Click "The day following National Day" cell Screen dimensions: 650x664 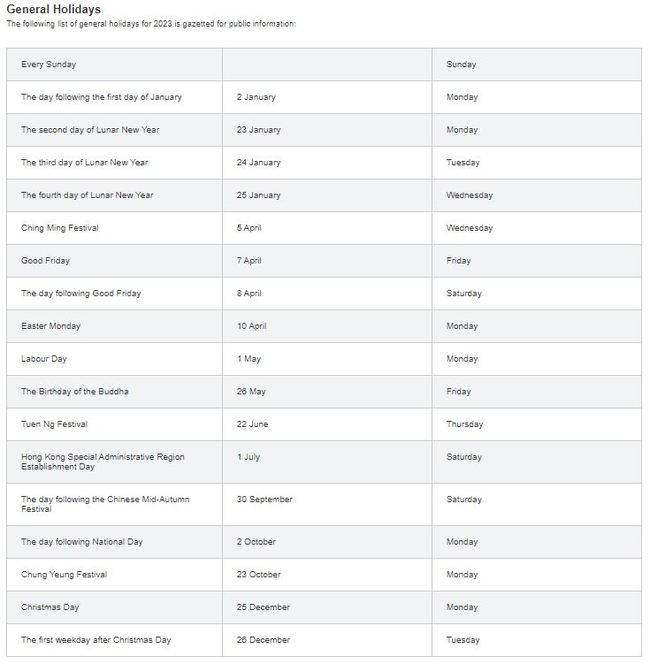(x=82, y=542)
